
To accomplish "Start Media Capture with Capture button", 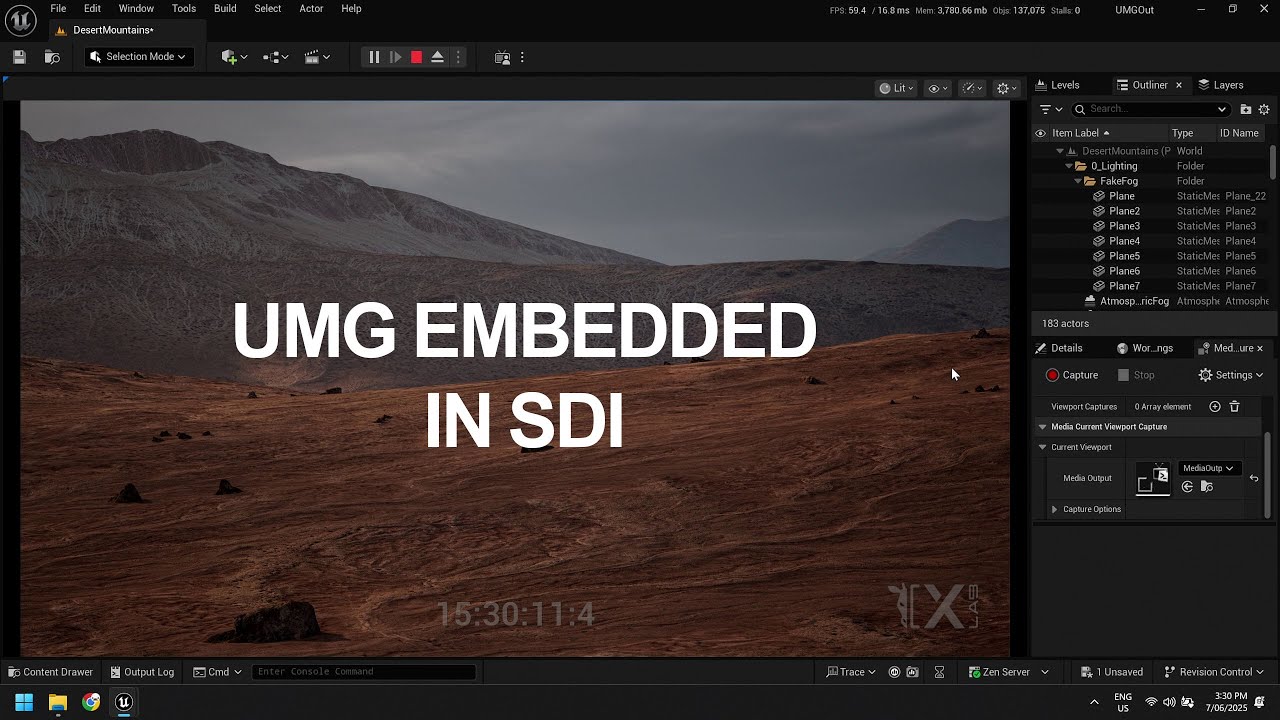I will 1072,375.
